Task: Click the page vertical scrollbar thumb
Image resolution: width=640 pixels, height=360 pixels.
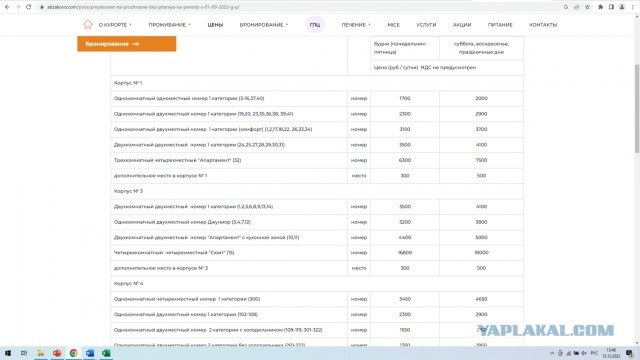Action: point(637,108)
